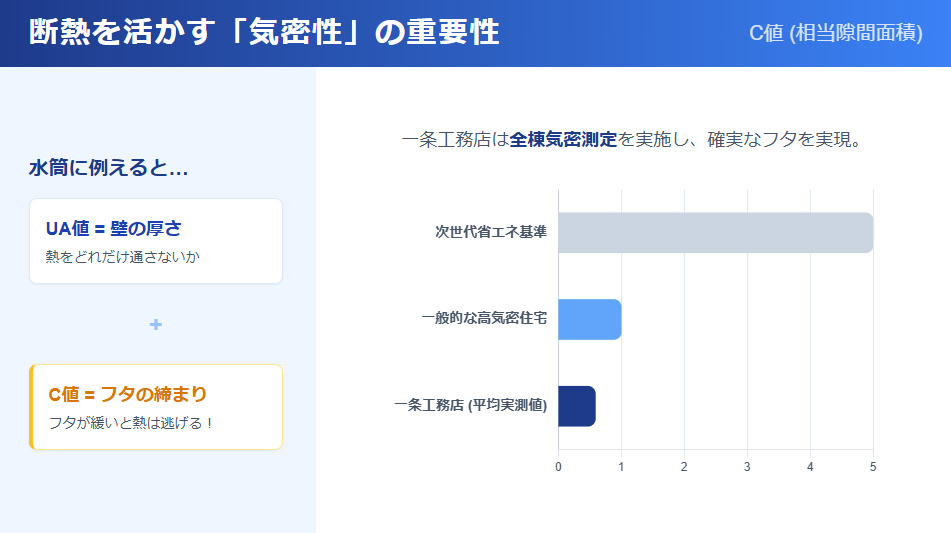Select the C値 = フタの締まり card title

(x=127, y=394)
